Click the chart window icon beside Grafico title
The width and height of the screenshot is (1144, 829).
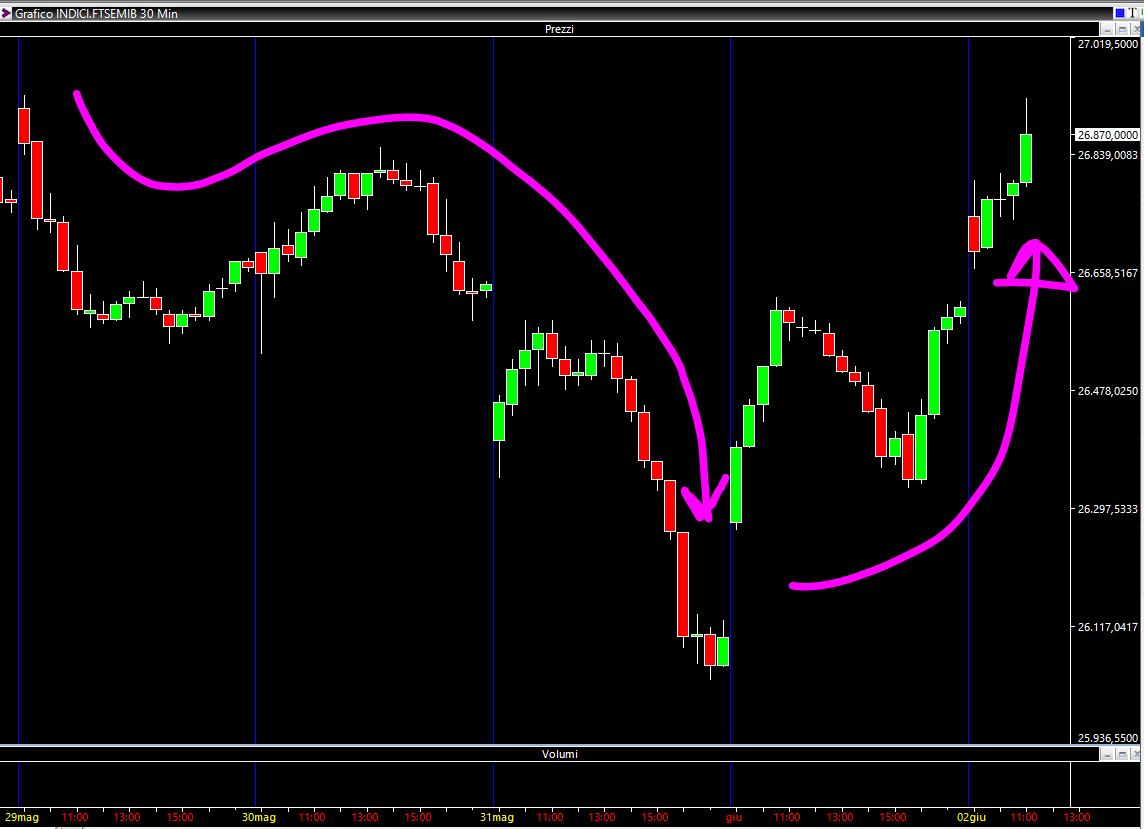point(7,13)
